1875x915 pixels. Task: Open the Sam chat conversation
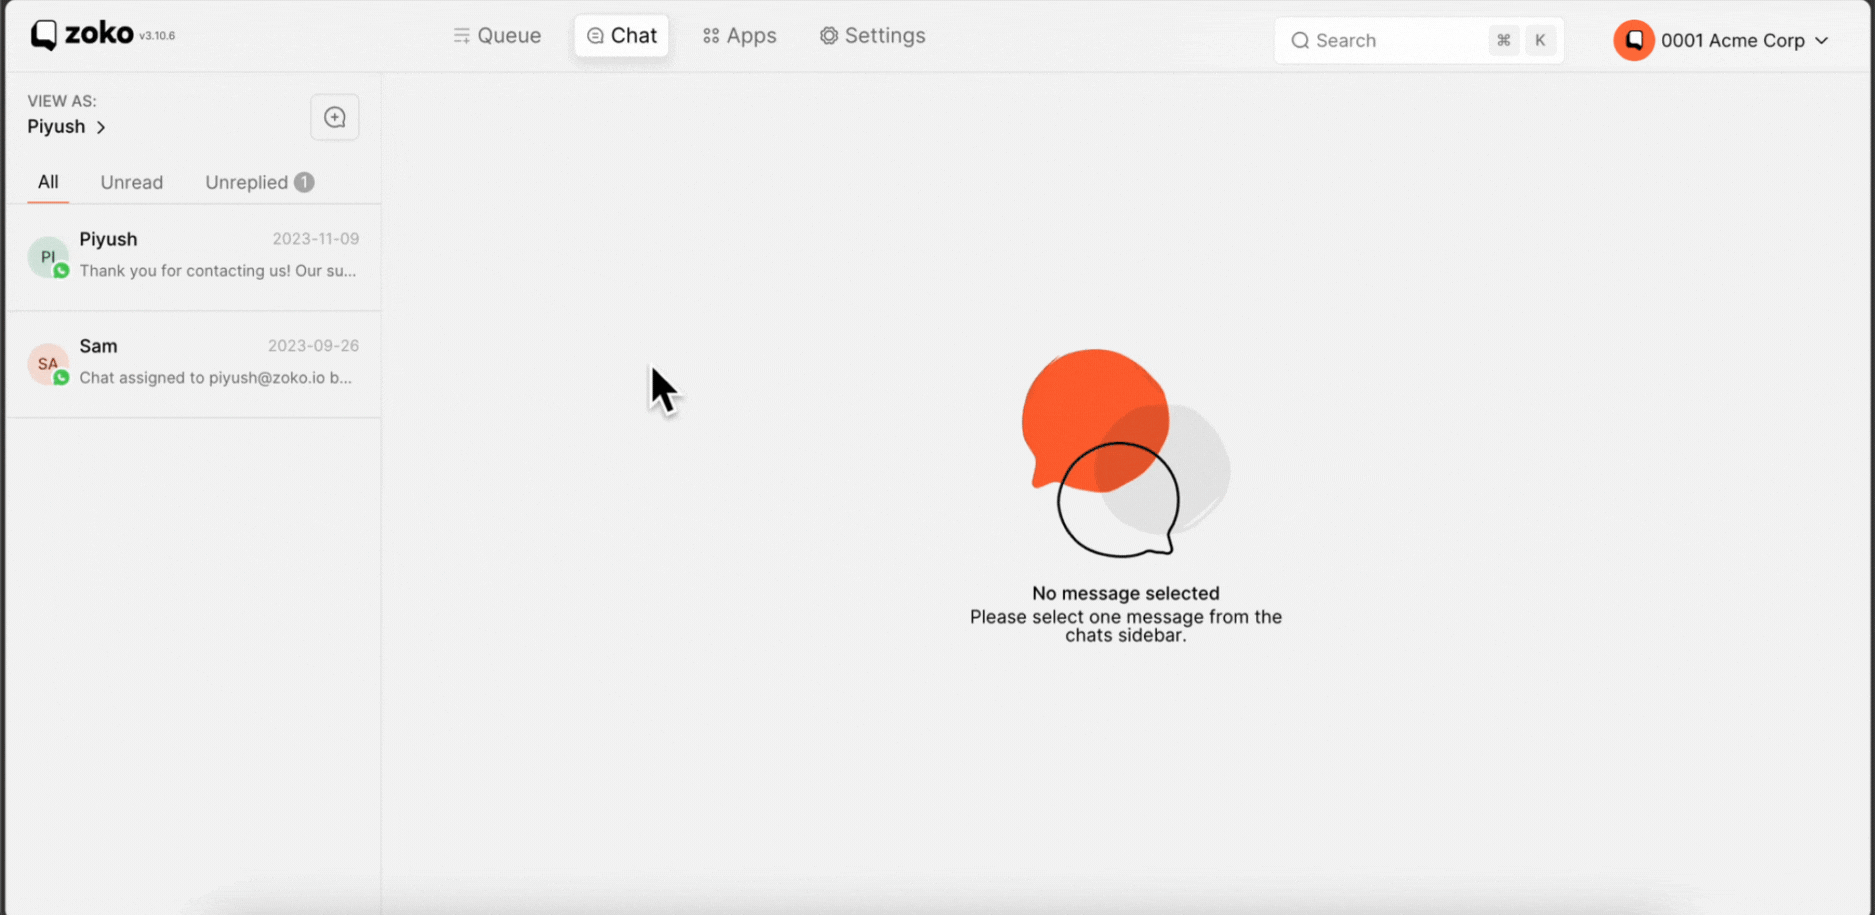pyautogui.click(x=194, y=364)
